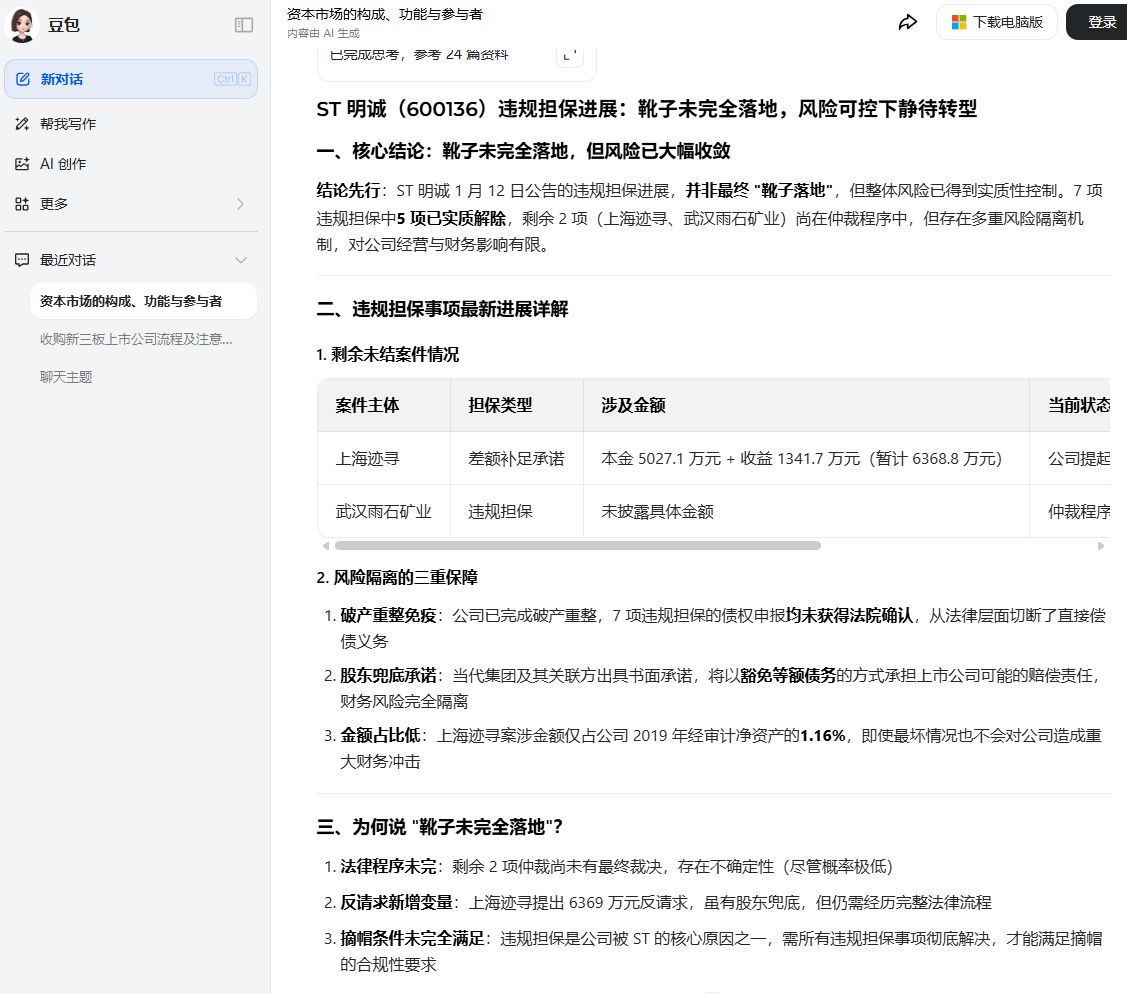This screenshot has width=1127, height=994.
Task: Click the Windows logo on download button
Action: pos(959,22)
